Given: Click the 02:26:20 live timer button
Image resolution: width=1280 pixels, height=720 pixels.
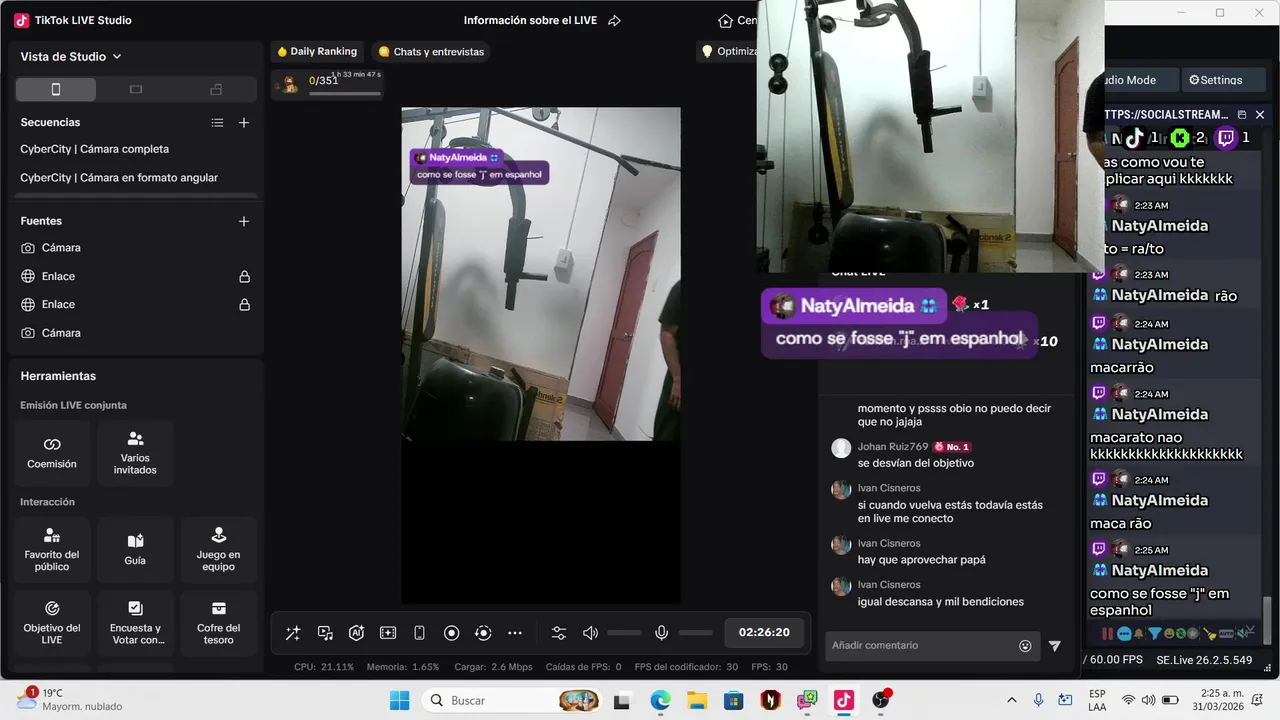Looking at the screenshot, I should tap(764, 633).
